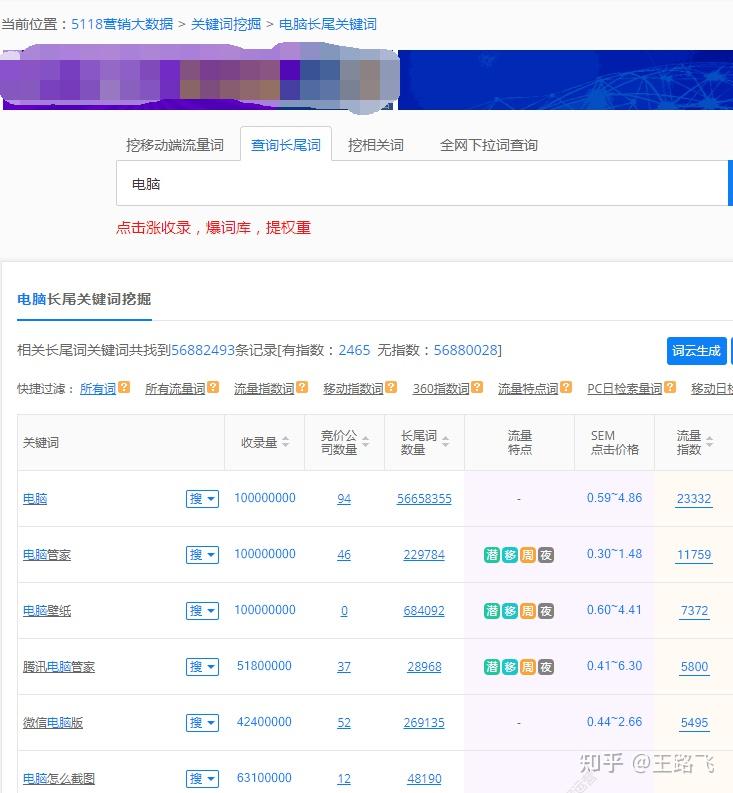Open keyword link 电脑管家
The height and width of the screenshot is (793, 733).
47,555
